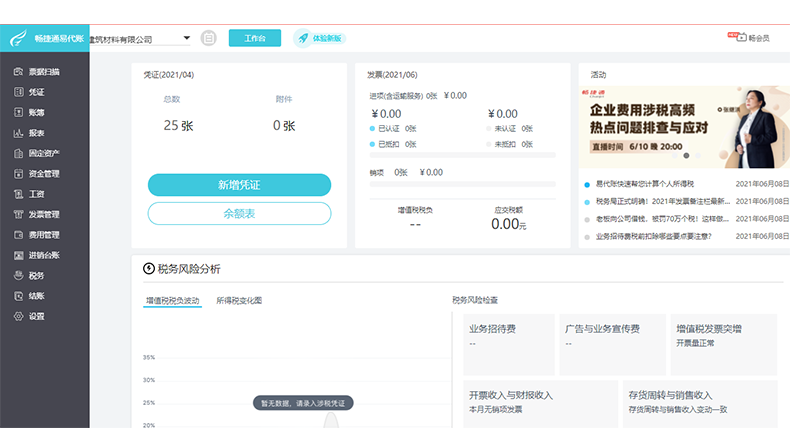Switch to the 增值税税负波动 tab
The height and width of the screenshot is (445, 790).
[173, 300]
